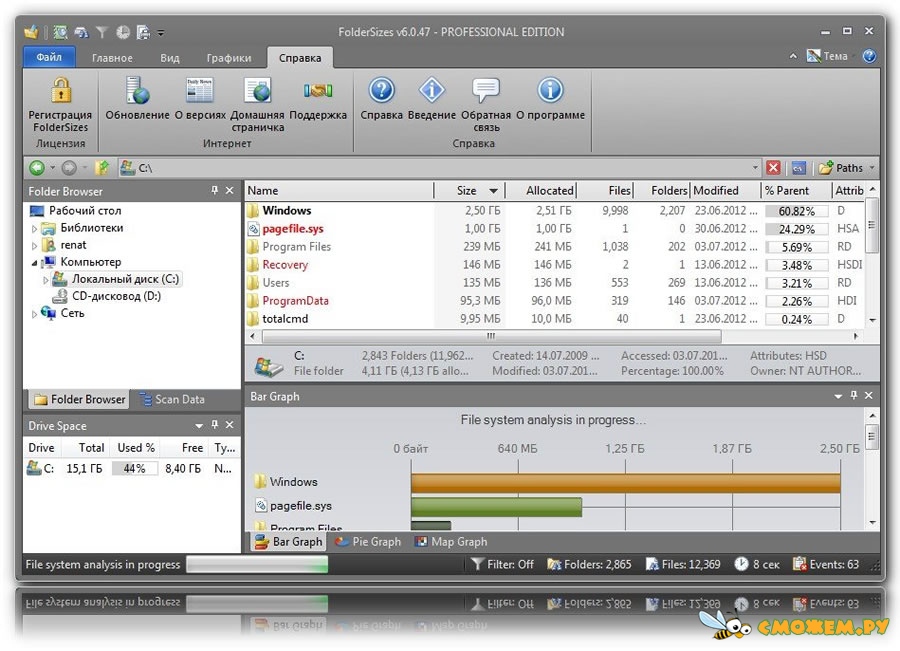Pin the Drive Space panel

[x=215, y=425]
